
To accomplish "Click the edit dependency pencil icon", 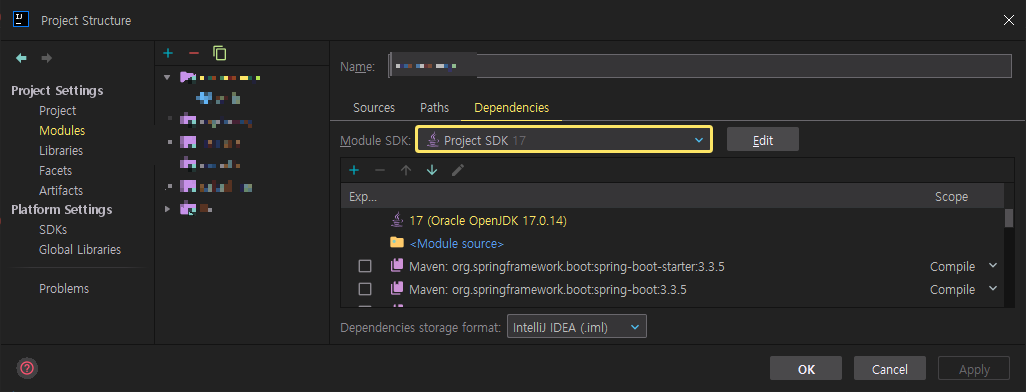I will click(458, 170).
